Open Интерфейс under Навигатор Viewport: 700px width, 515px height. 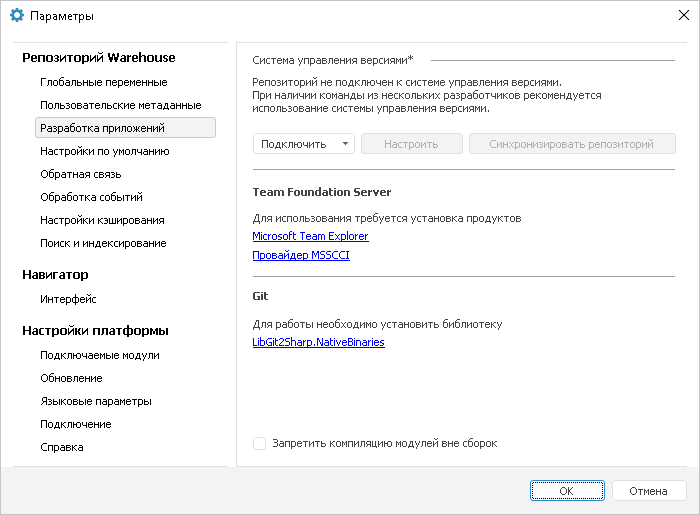(68, 299)
